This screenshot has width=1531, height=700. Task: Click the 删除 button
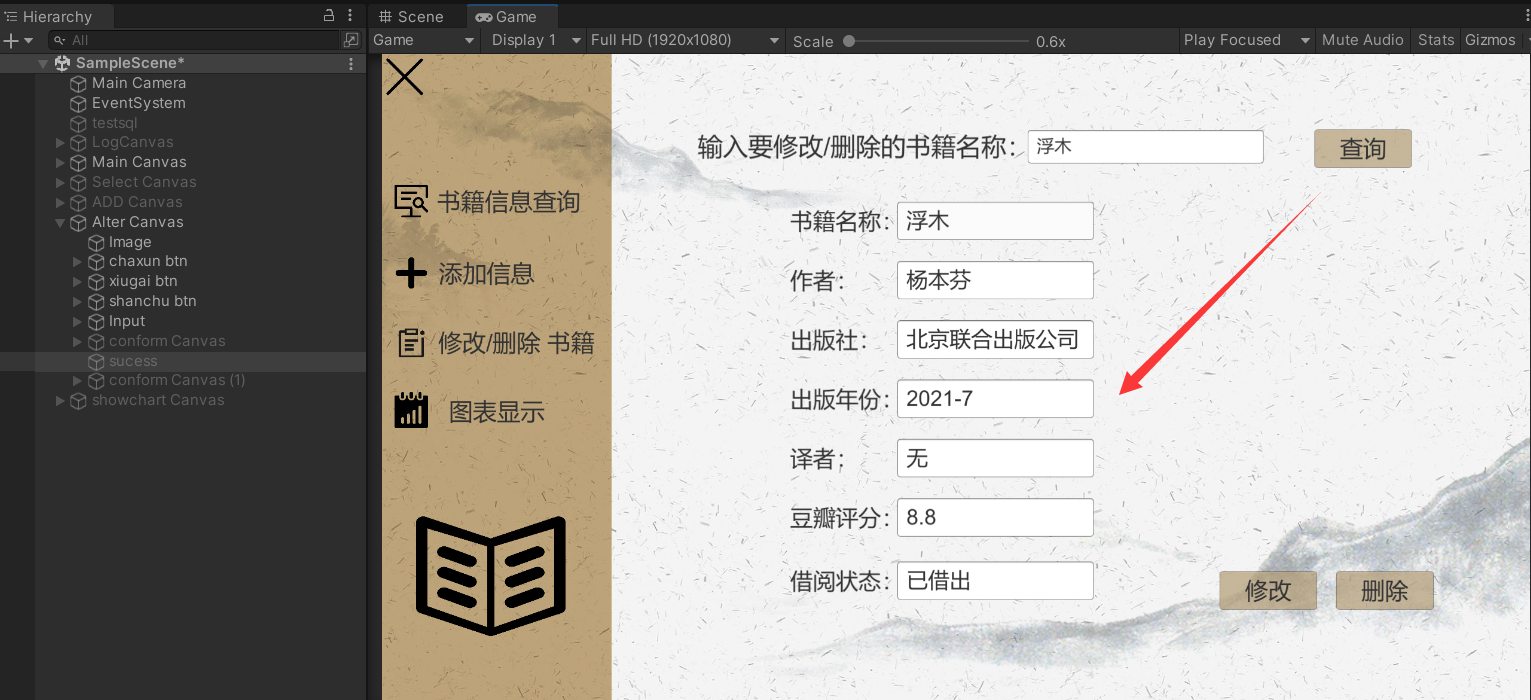[1385, 591]
